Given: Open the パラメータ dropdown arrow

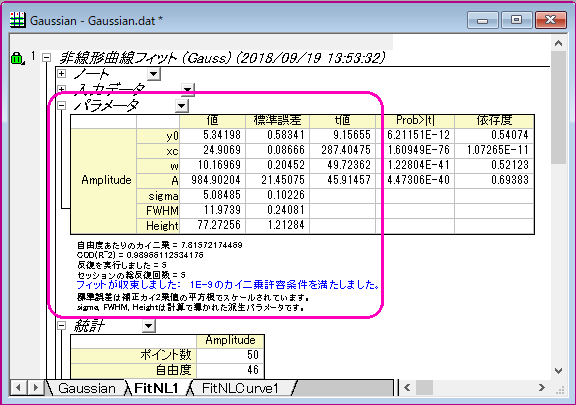Looking at the screenshot, I should pyautogui.click(x=181, y=106).
